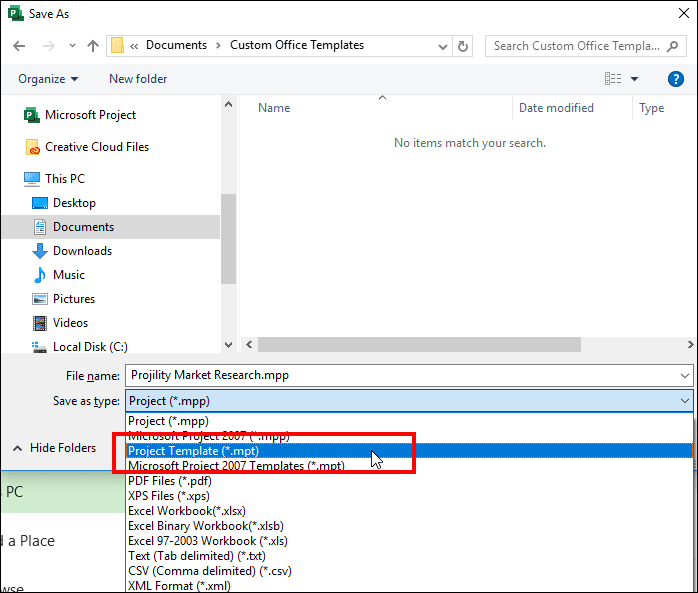The image size is (698, 593).
Task: Click the Microsoft Project icon in sidebar
Action: [x=32, y=115]
